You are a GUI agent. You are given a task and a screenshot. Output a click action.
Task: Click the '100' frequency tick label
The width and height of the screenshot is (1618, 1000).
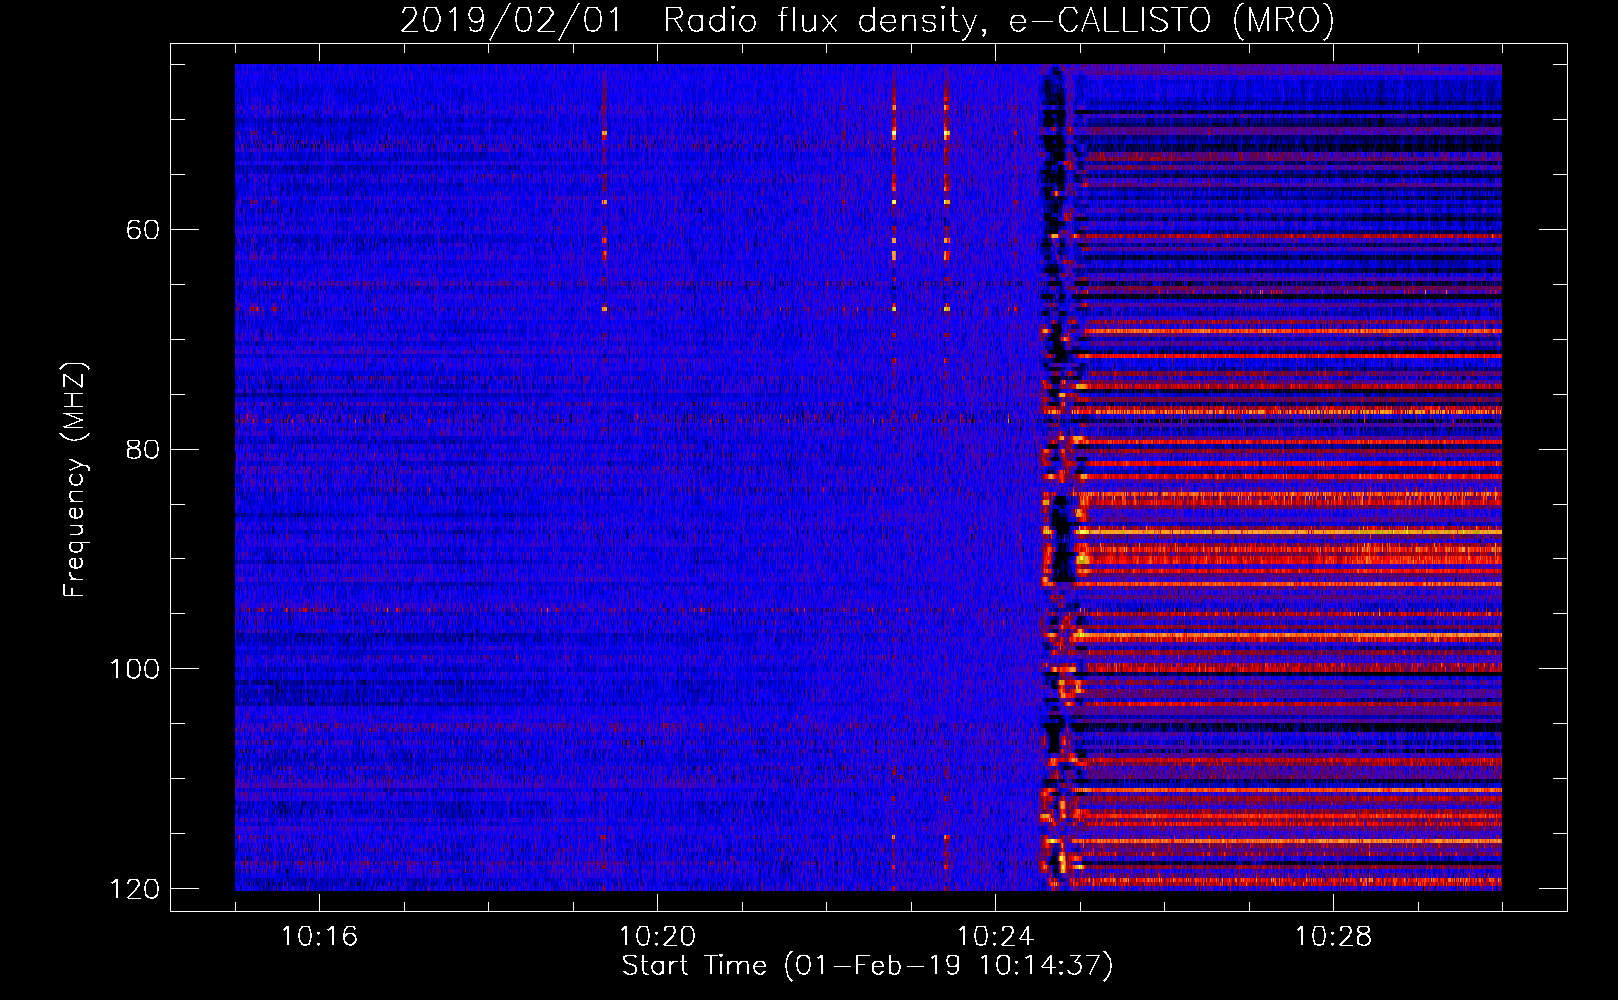coord(134,669)
